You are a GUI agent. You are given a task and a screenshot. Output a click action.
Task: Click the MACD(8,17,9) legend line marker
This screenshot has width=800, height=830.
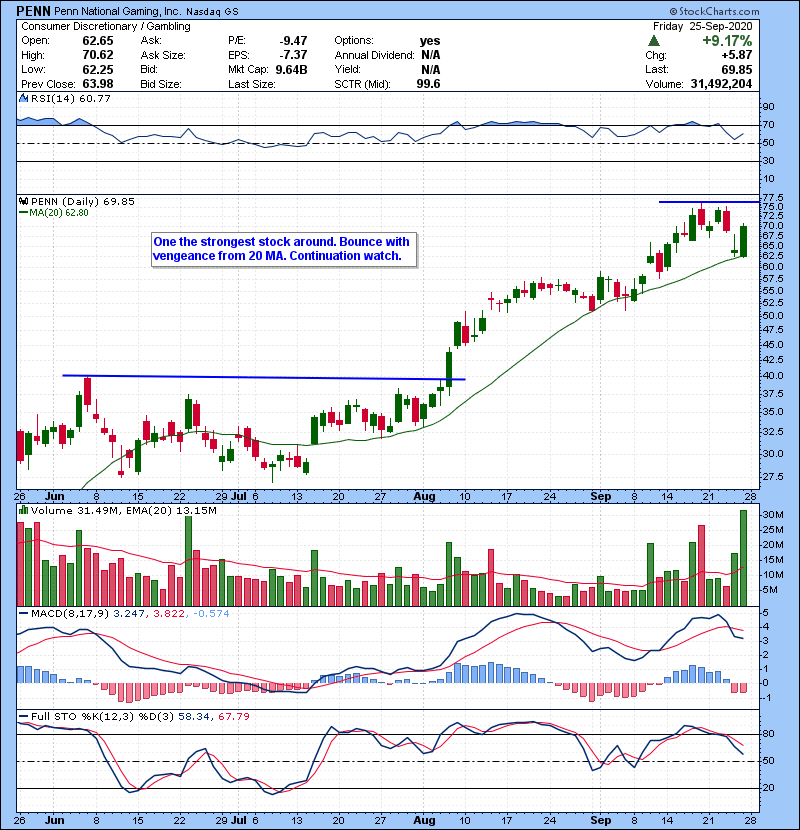click(x=23, y=614)
